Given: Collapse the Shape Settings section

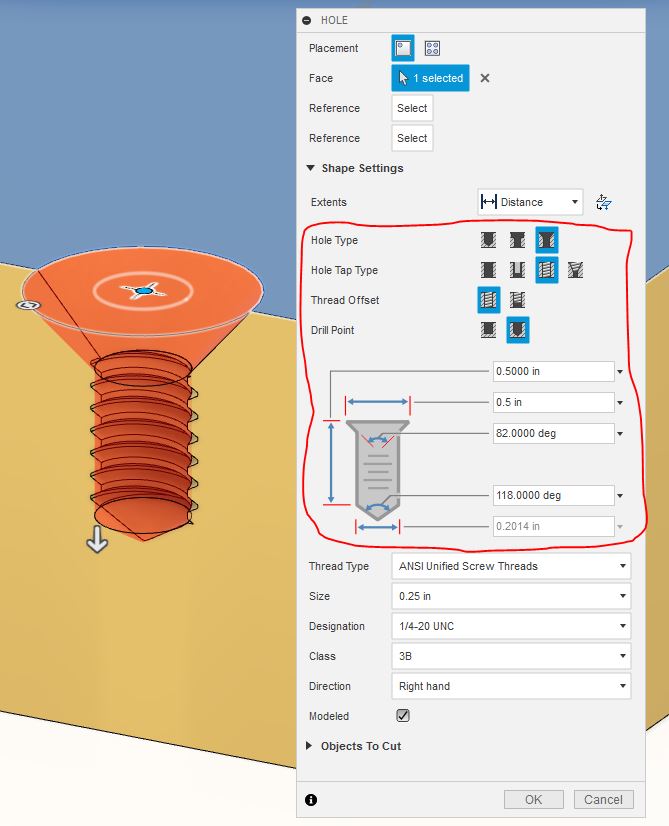Looking at the screenshot, I should (x=310, y=168).
